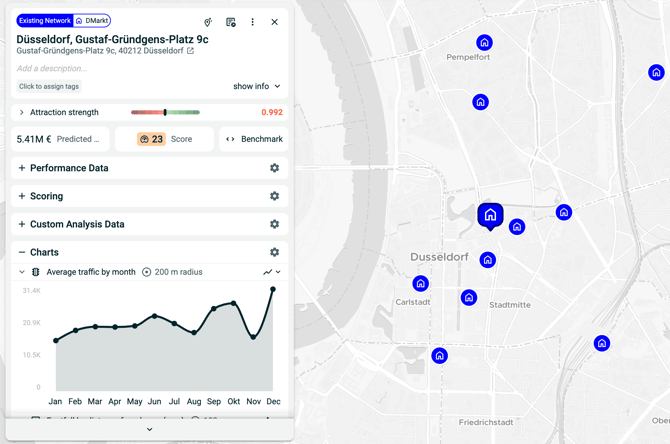The width and height of the screenshot is (670, 444).
Task: Collapse the Charts section
Action: click(x=22, y=253)
